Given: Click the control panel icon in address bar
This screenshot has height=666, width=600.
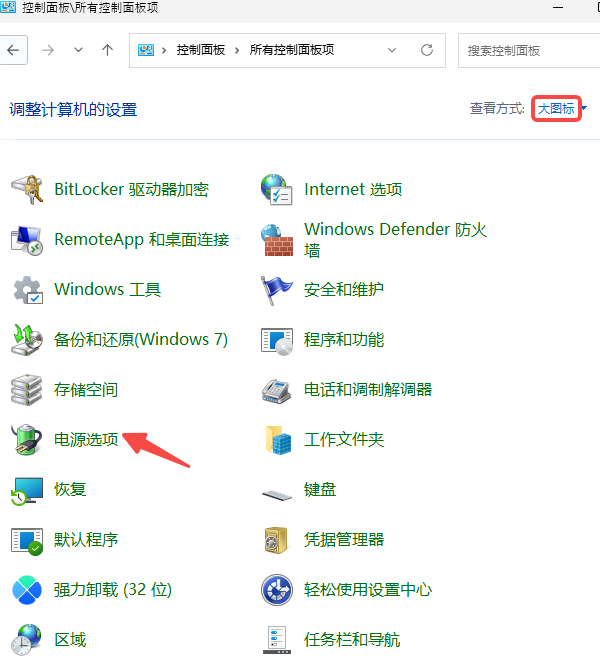Looking at the screenshot, I should 146,50.
